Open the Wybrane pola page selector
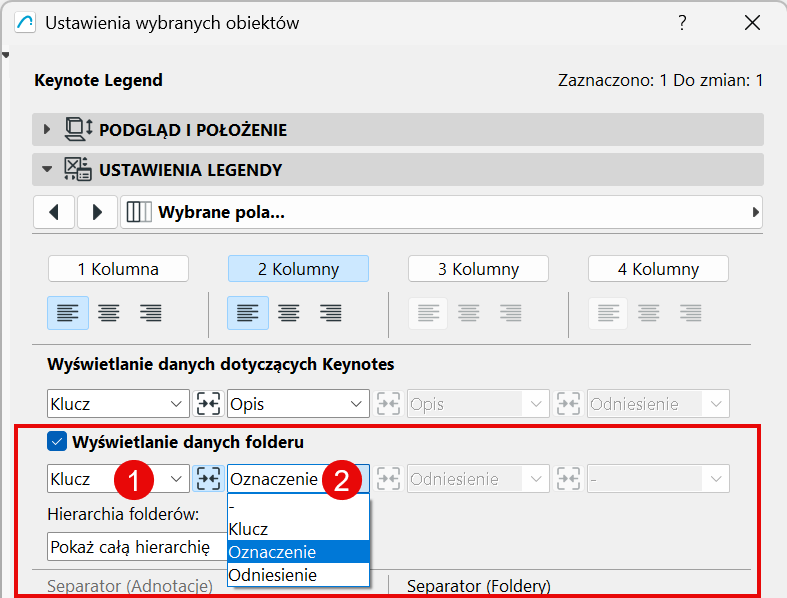The height and width of the screenshot is (598, 787). [442, 212]
